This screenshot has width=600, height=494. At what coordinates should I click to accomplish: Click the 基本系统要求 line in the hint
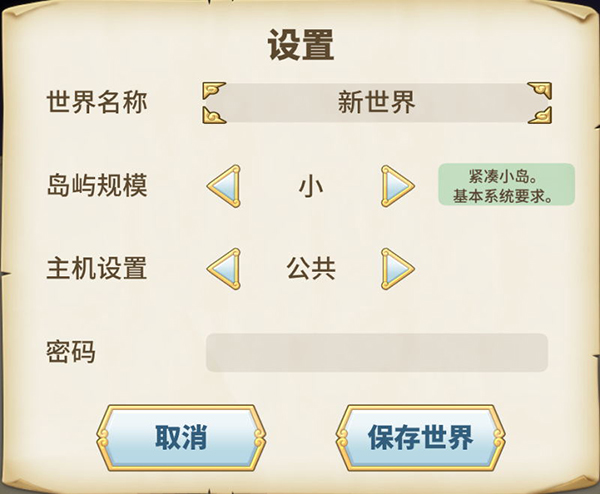click(x=507, y=194)
